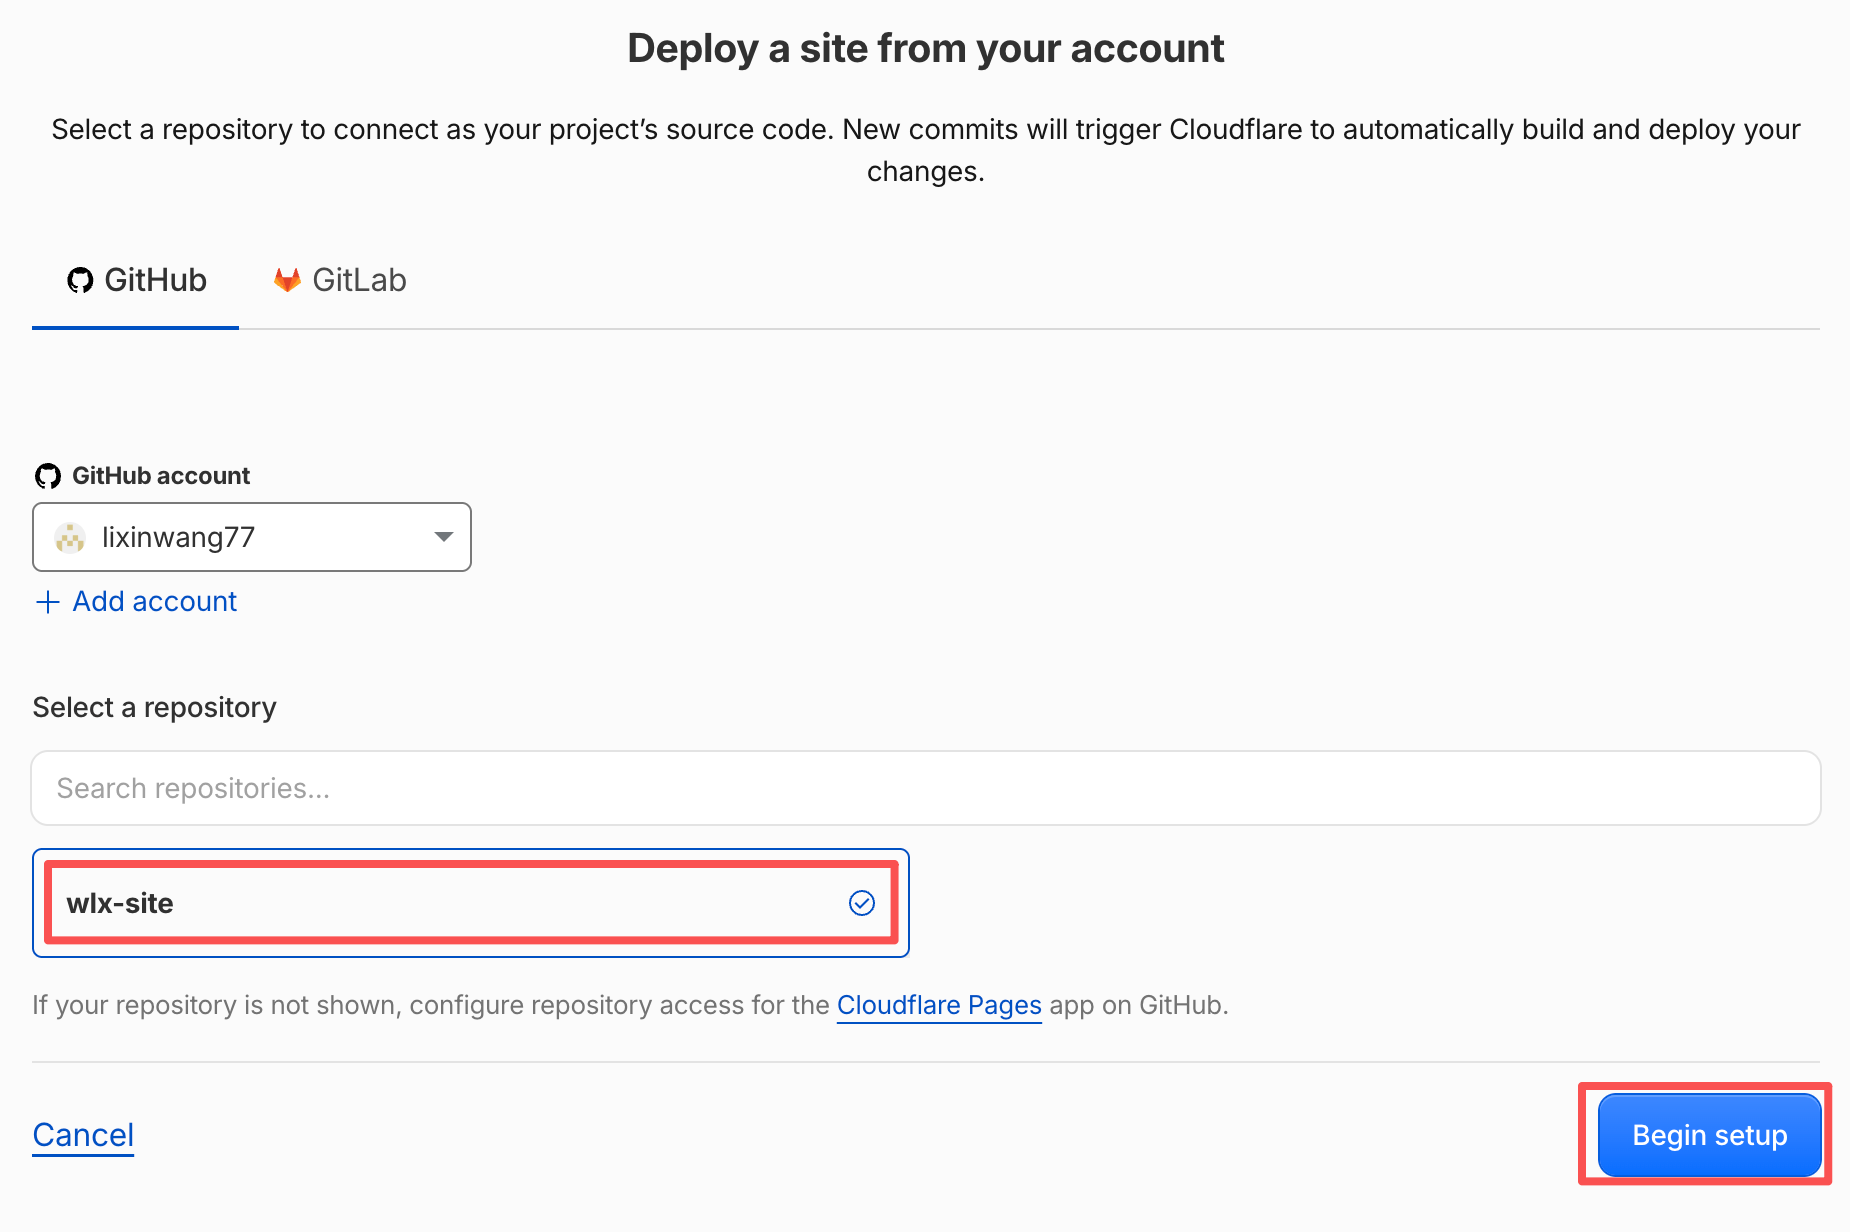Switch to the GitHub tab
This screenshot has height=1232, width=1850.
(x=136, y=280)
